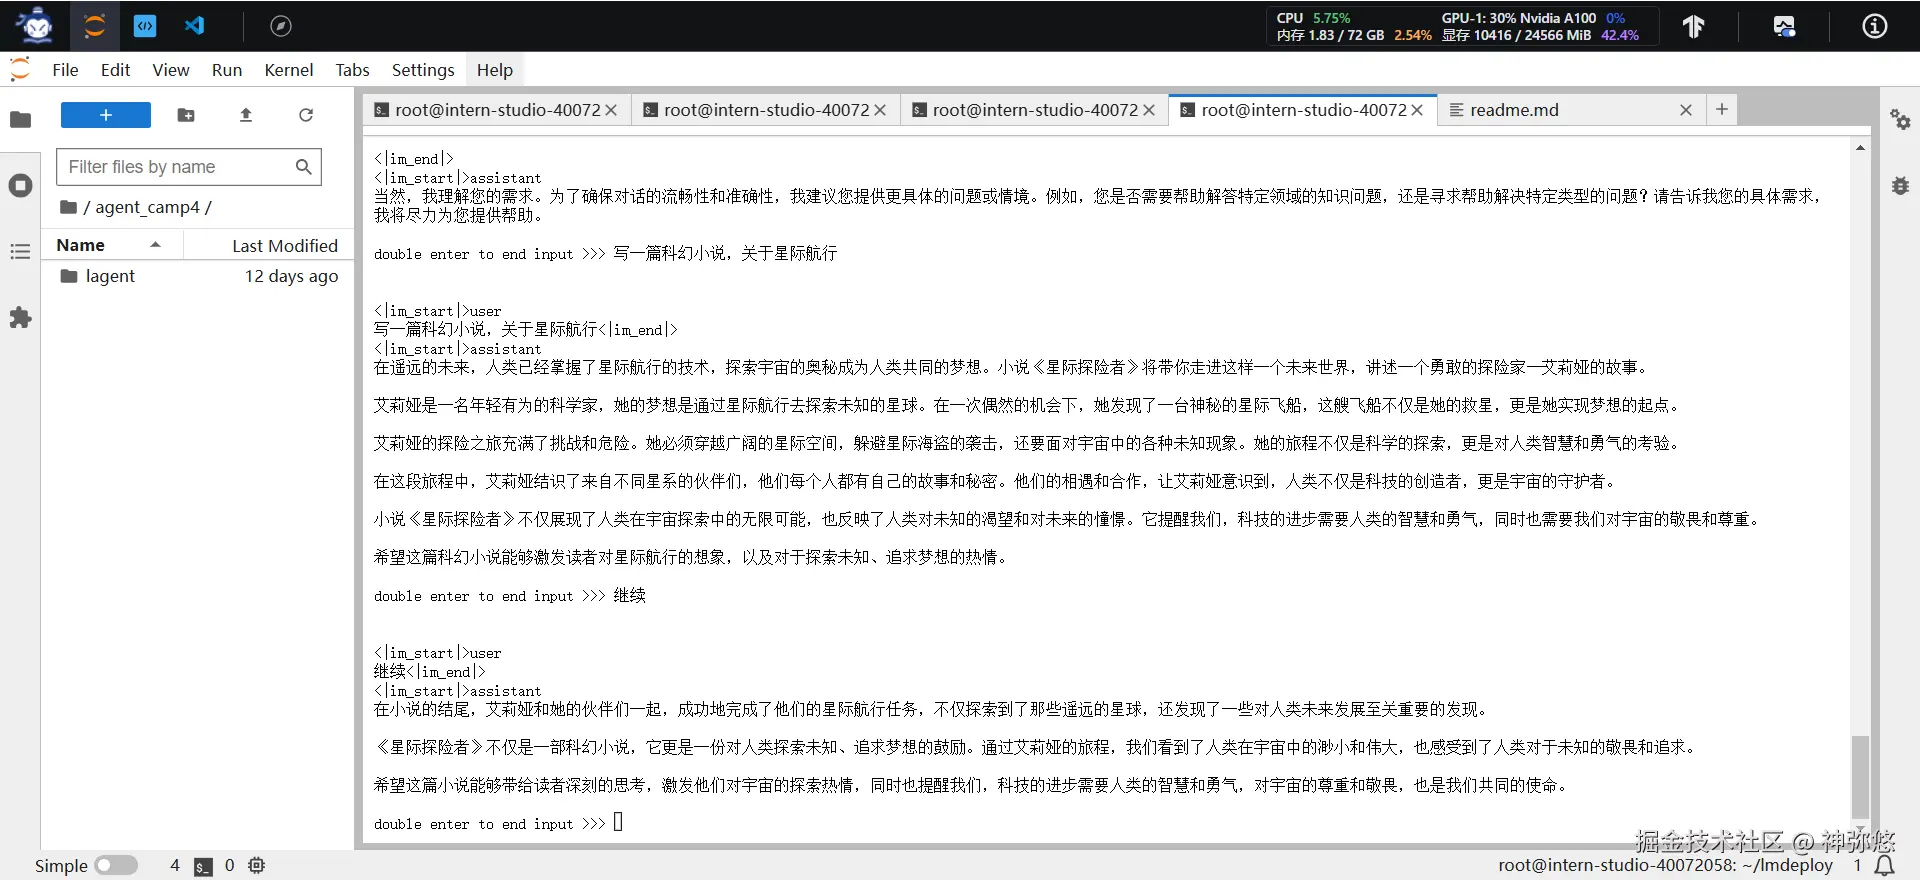Viewport: 1920px width, 880px height.
Task: Open the Kernel menu
Action: [x=289, y=70]
